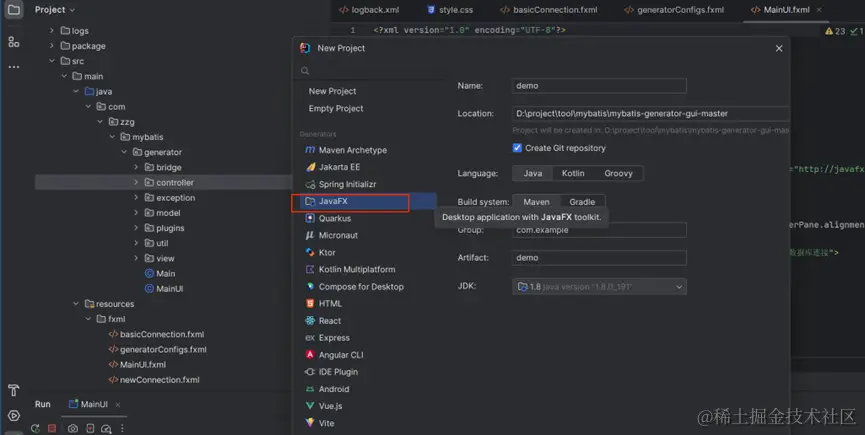Open the Services run hexagon icon

pos(14,416)
